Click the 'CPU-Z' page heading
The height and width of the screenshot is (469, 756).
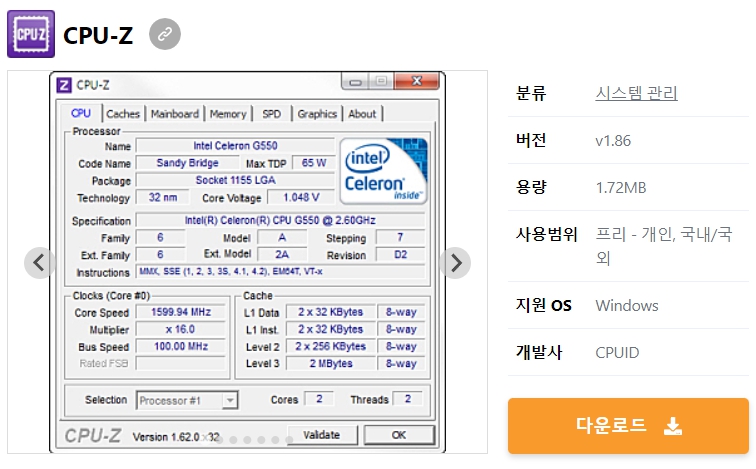pyautogui.click(x=98, y=35)
